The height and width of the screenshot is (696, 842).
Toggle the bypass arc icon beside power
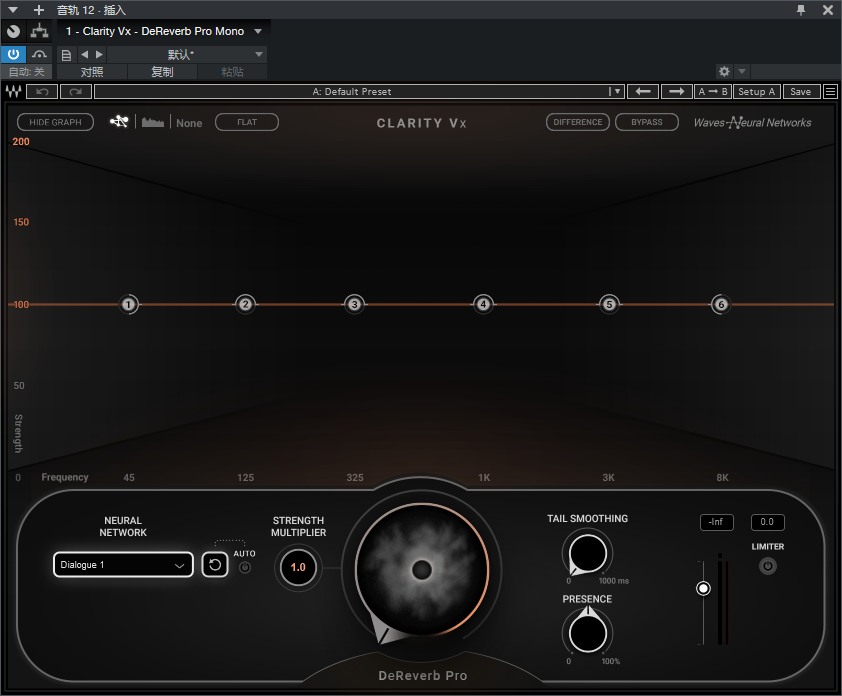(x=39, y=54)
